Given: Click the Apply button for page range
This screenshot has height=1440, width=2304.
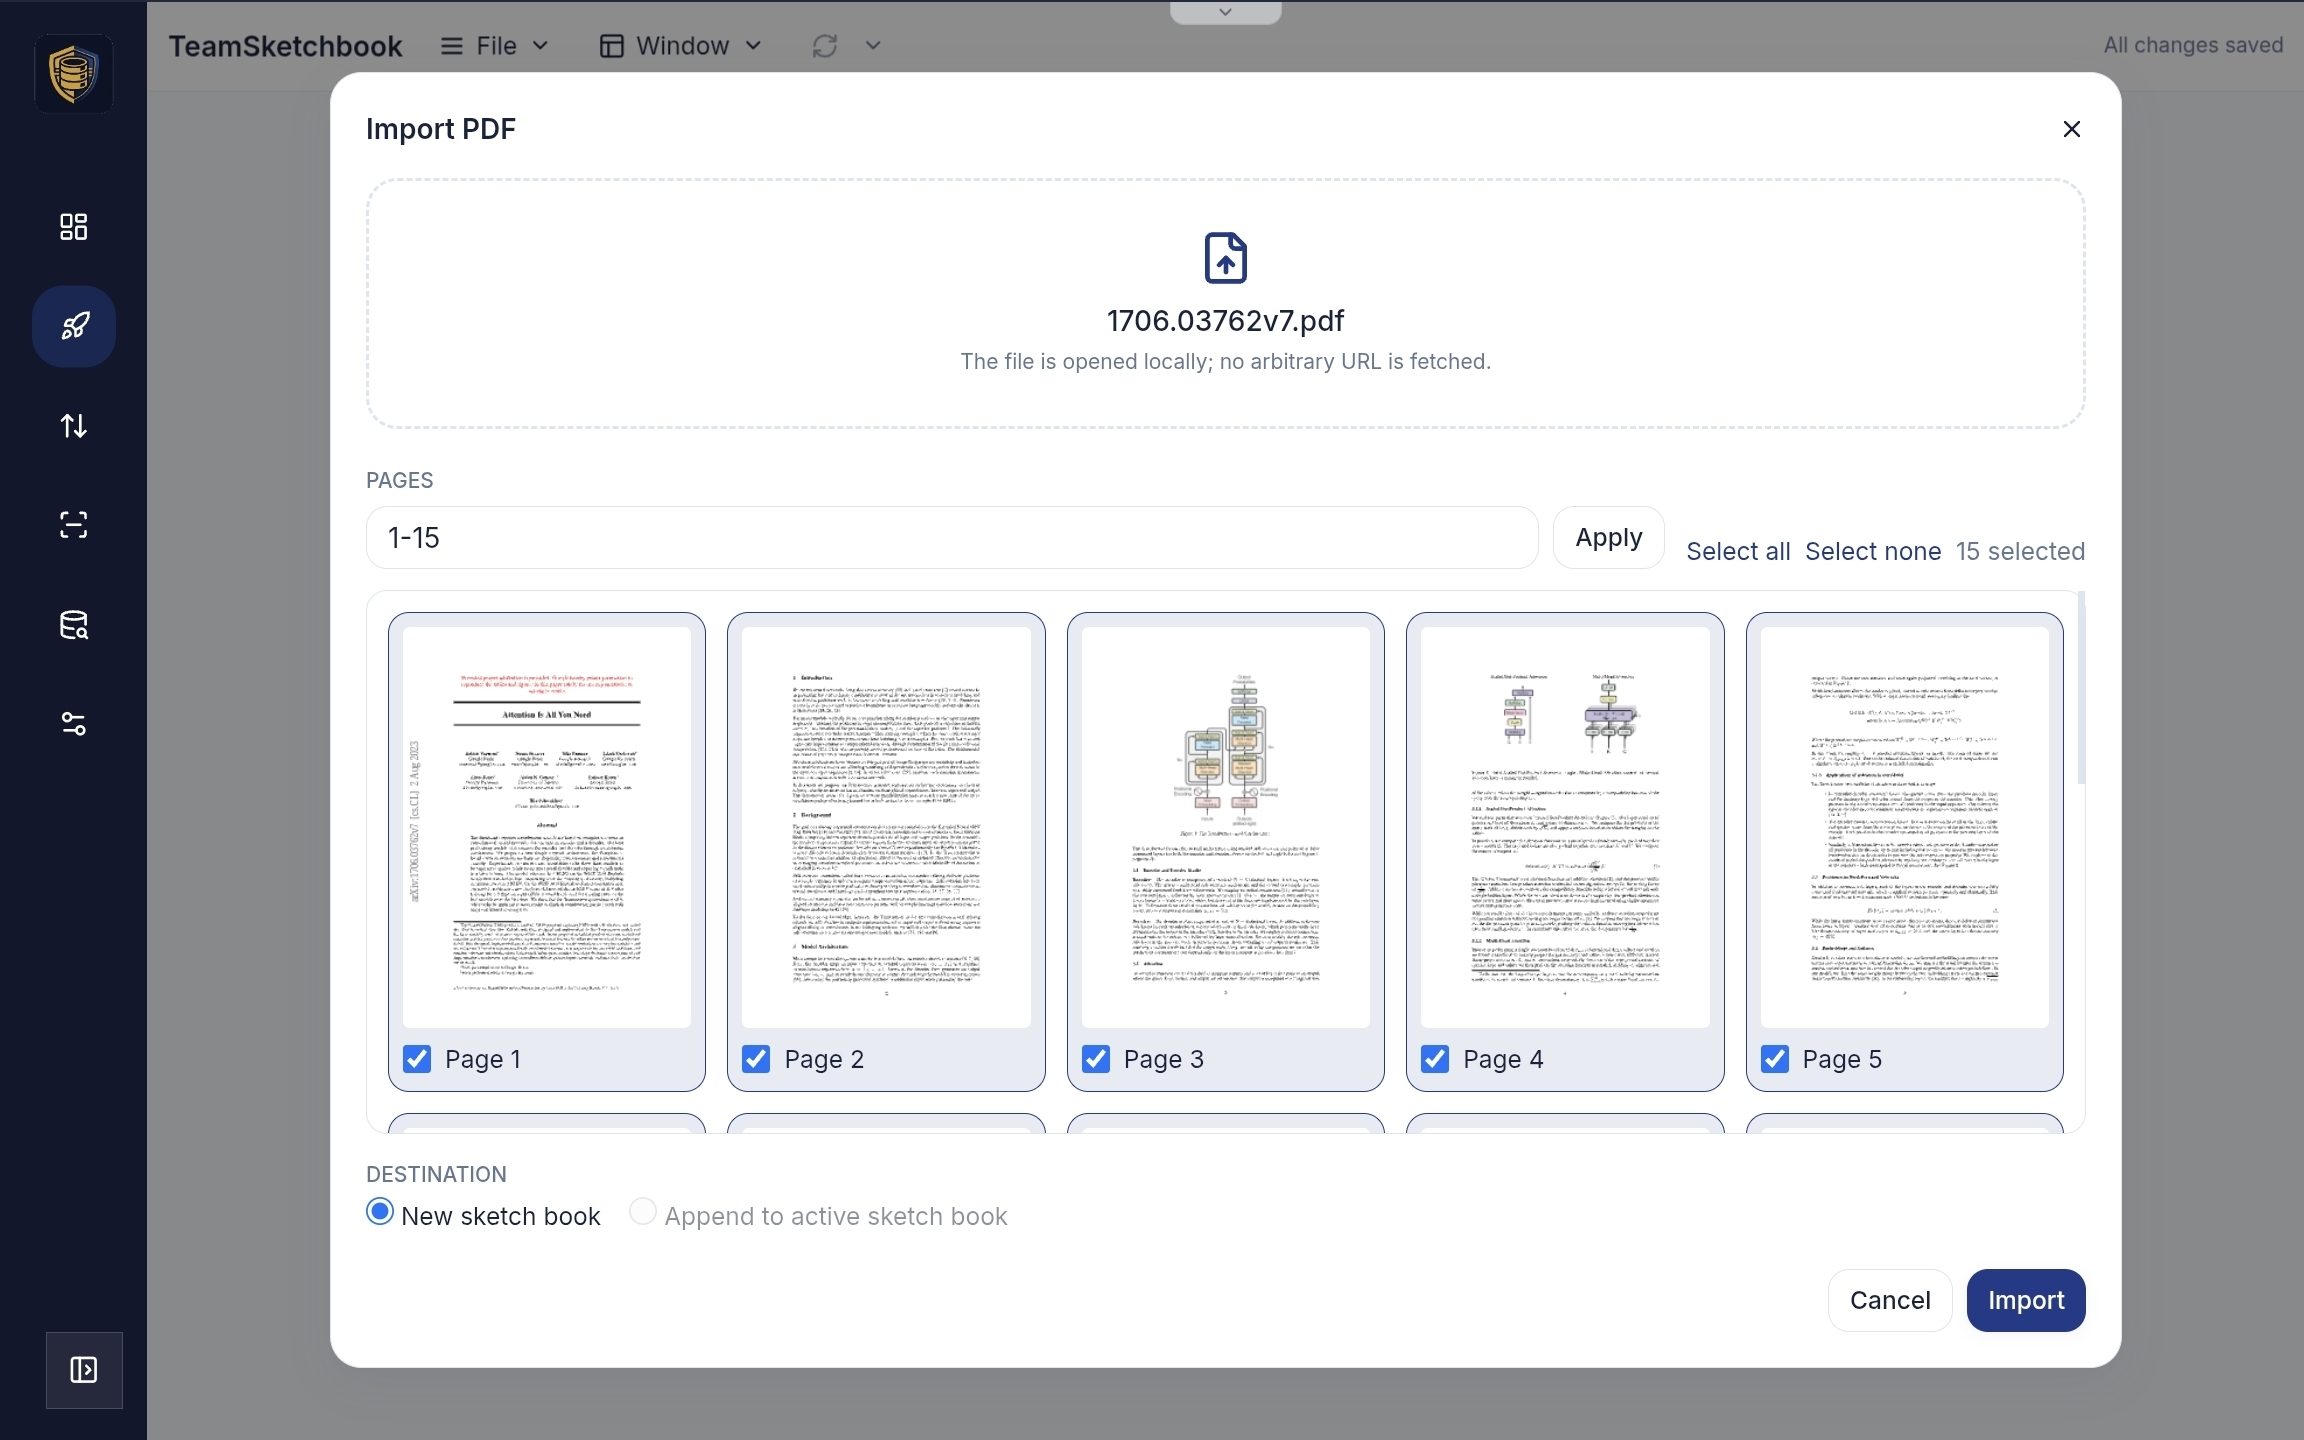Looking at the screenshot, I should 1609,538.
